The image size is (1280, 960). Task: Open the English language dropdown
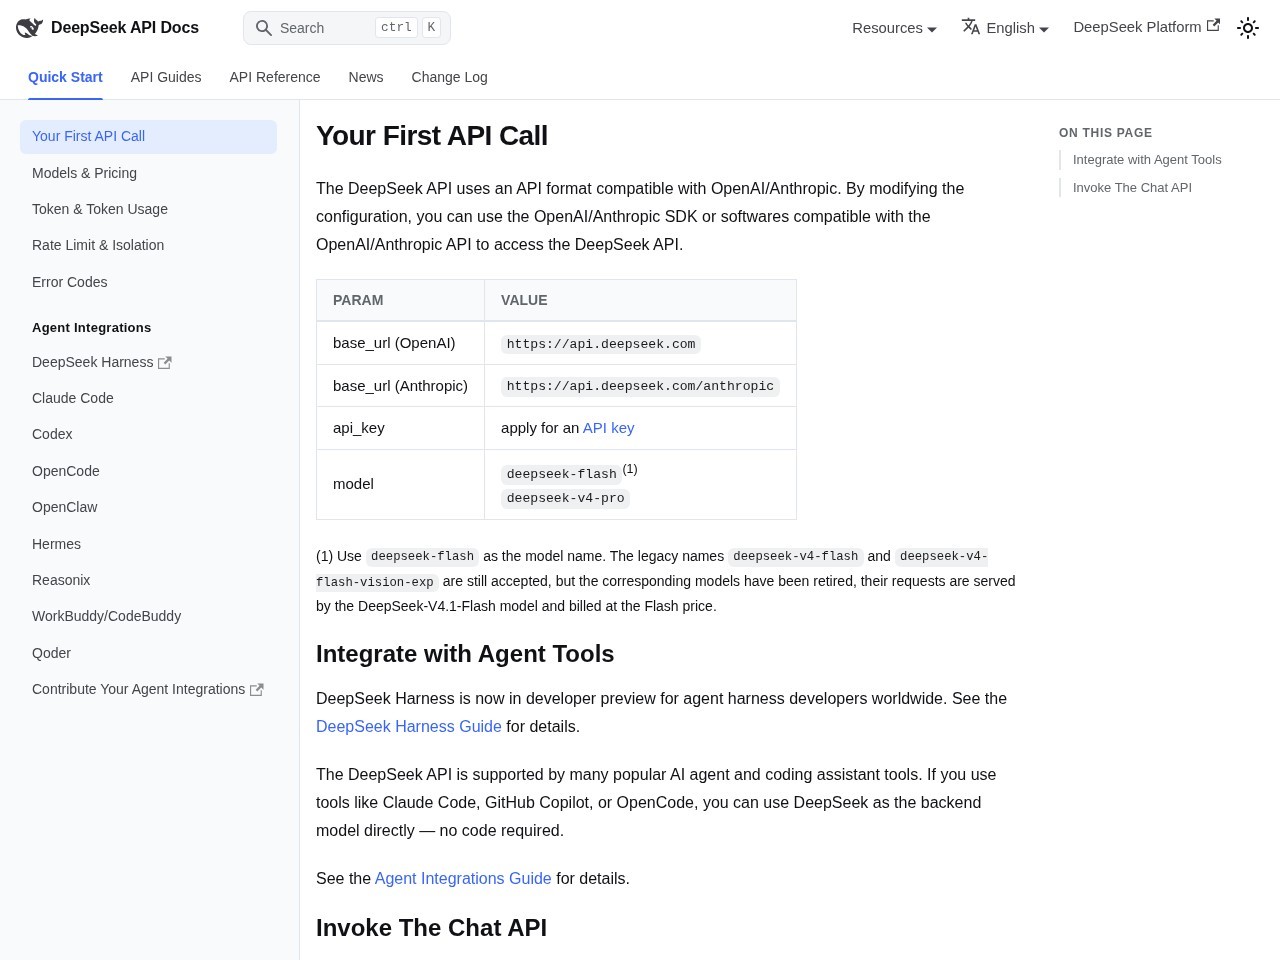point(1005,28)
